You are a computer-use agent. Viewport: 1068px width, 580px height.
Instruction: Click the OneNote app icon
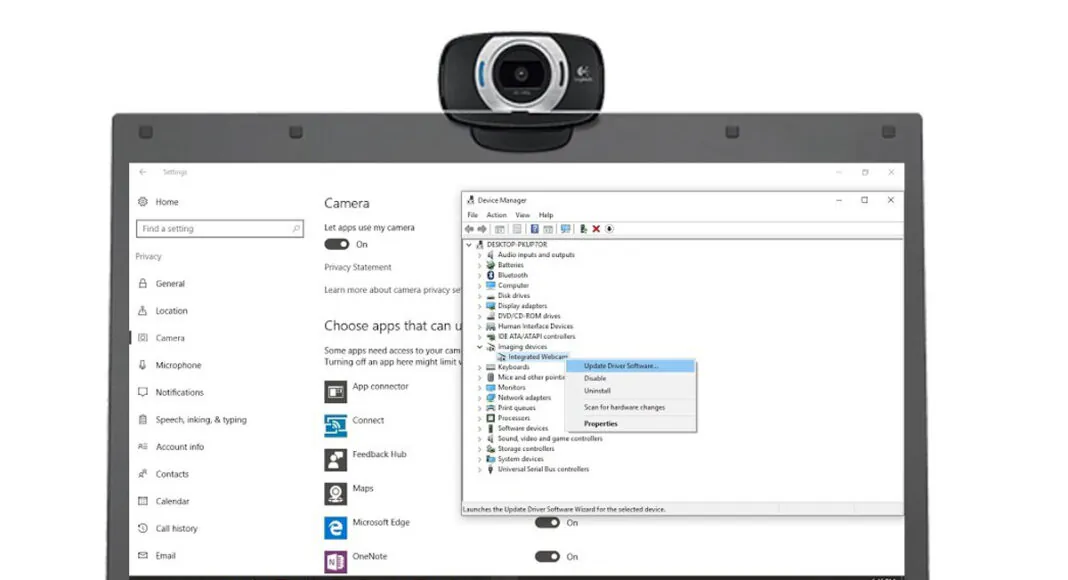335,561
